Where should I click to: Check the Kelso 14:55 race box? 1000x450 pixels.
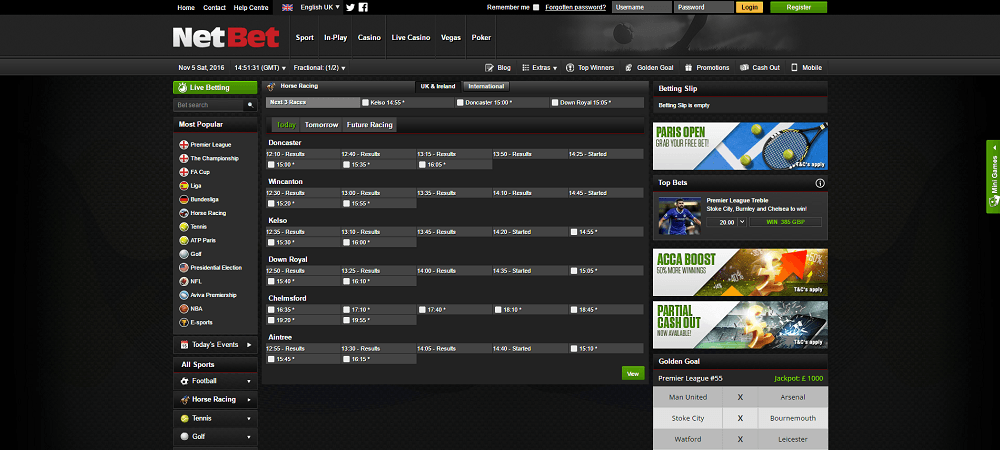365,102
